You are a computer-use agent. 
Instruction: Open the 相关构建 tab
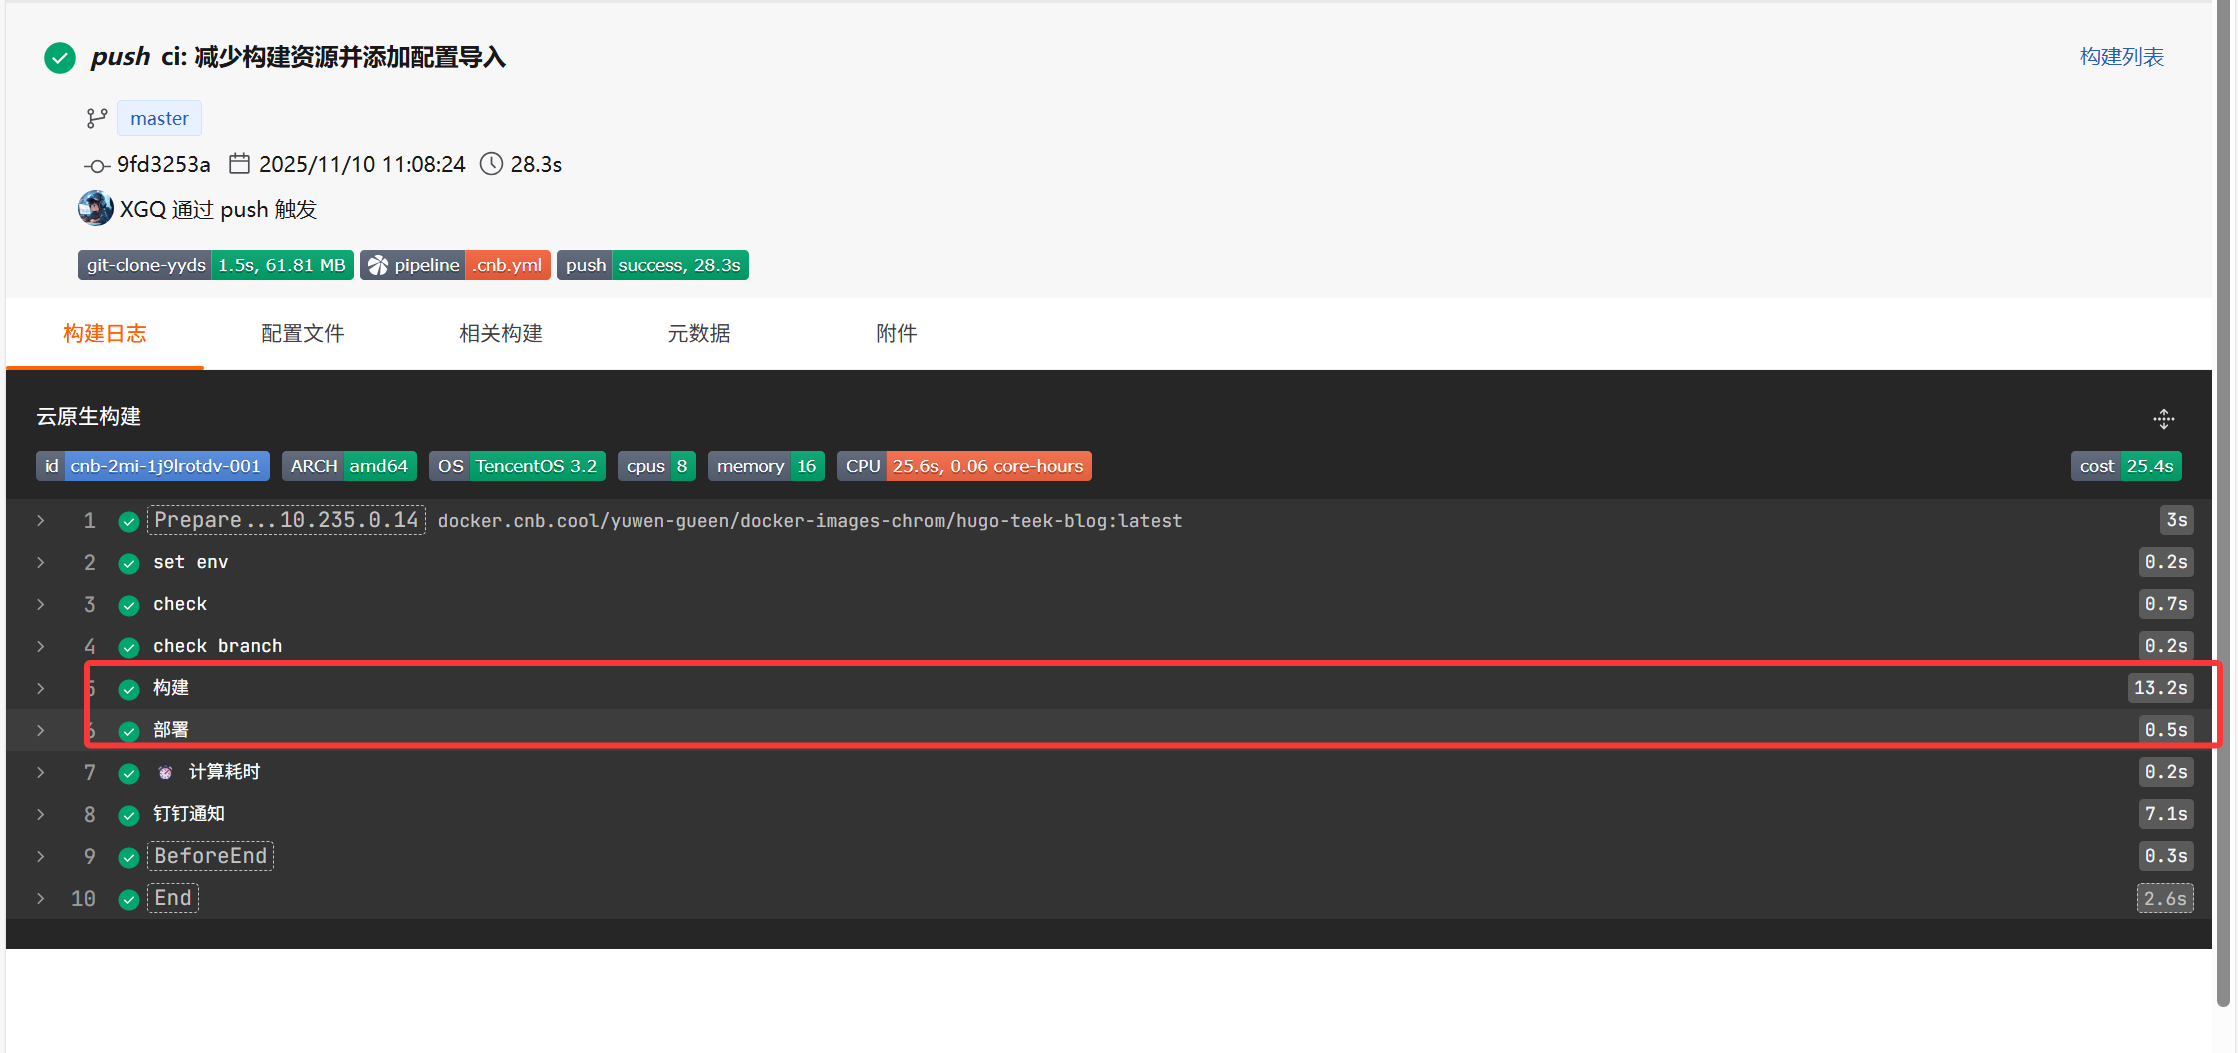tap(500, 334)
